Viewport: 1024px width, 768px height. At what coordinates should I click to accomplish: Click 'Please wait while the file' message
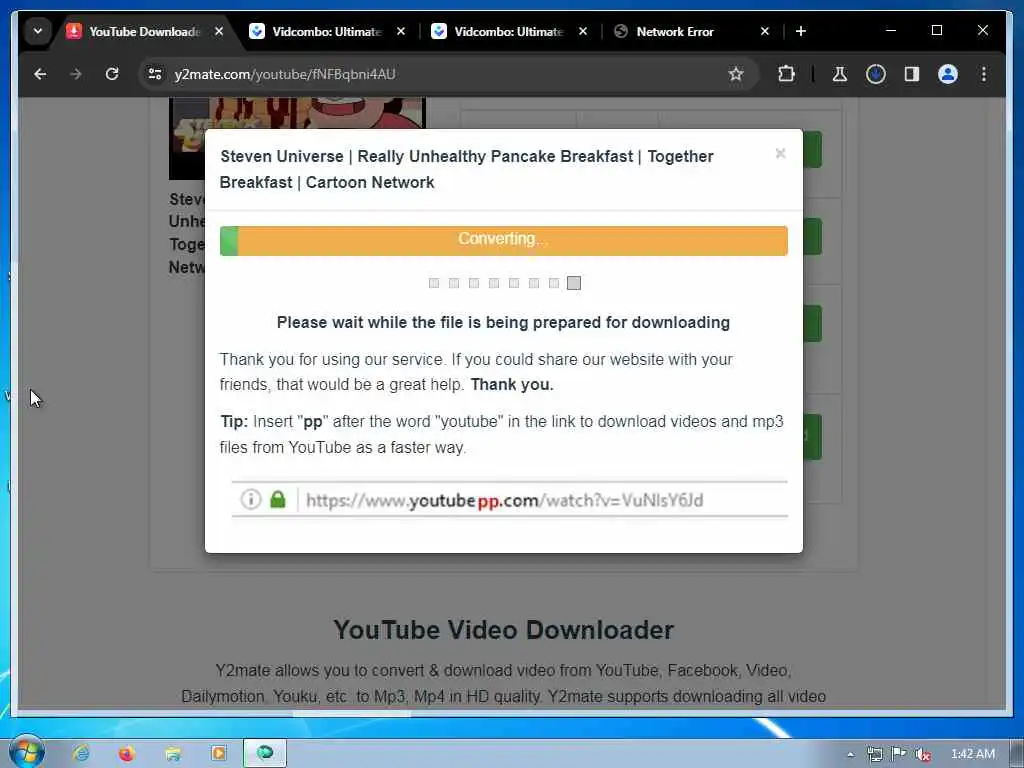503,323
